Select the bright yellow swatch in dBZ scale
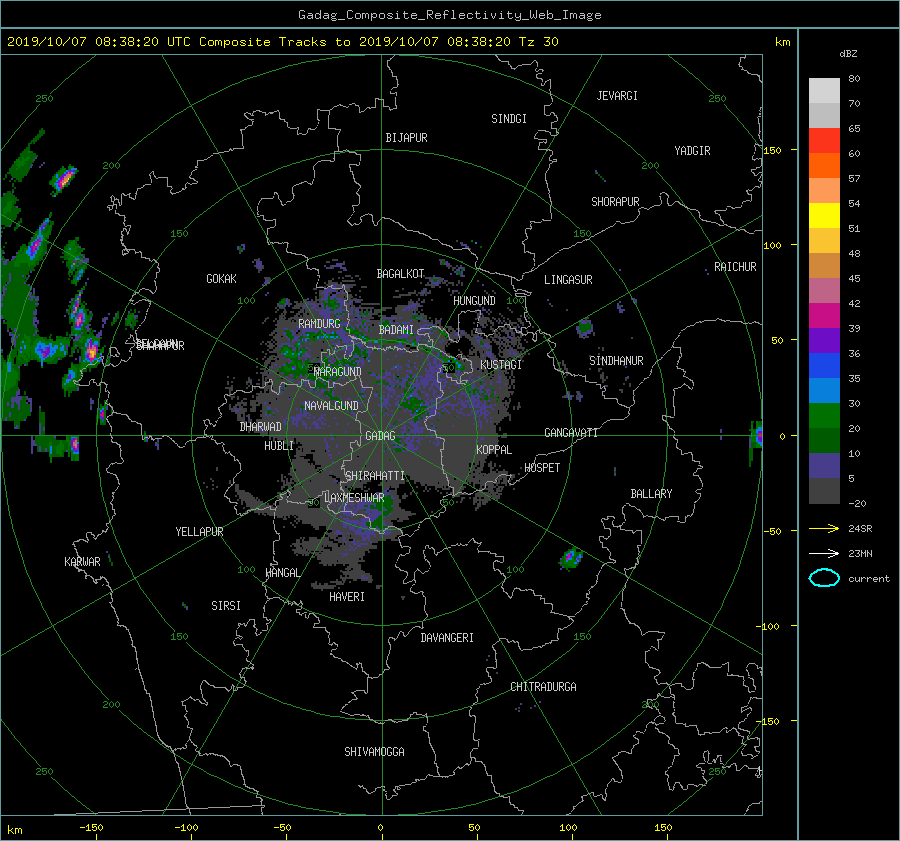 pyautogui.click(x=824, y=216)
